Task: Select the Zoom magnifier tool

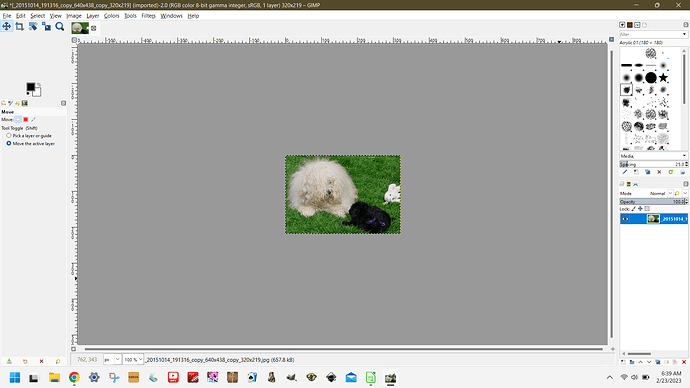Action: (x=60, y=27)
